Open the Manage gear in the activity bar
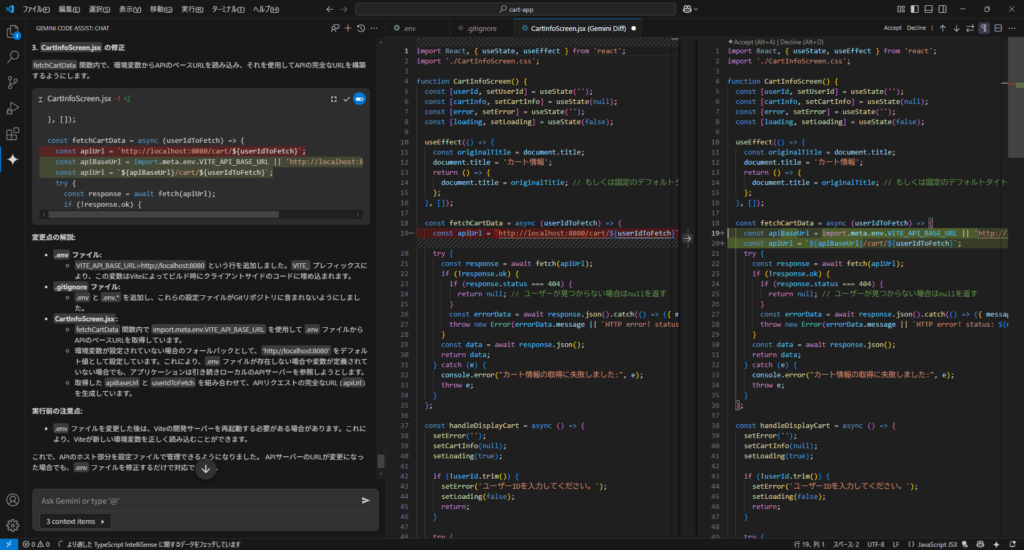The image size is (1024, 550). click(12, 525)
